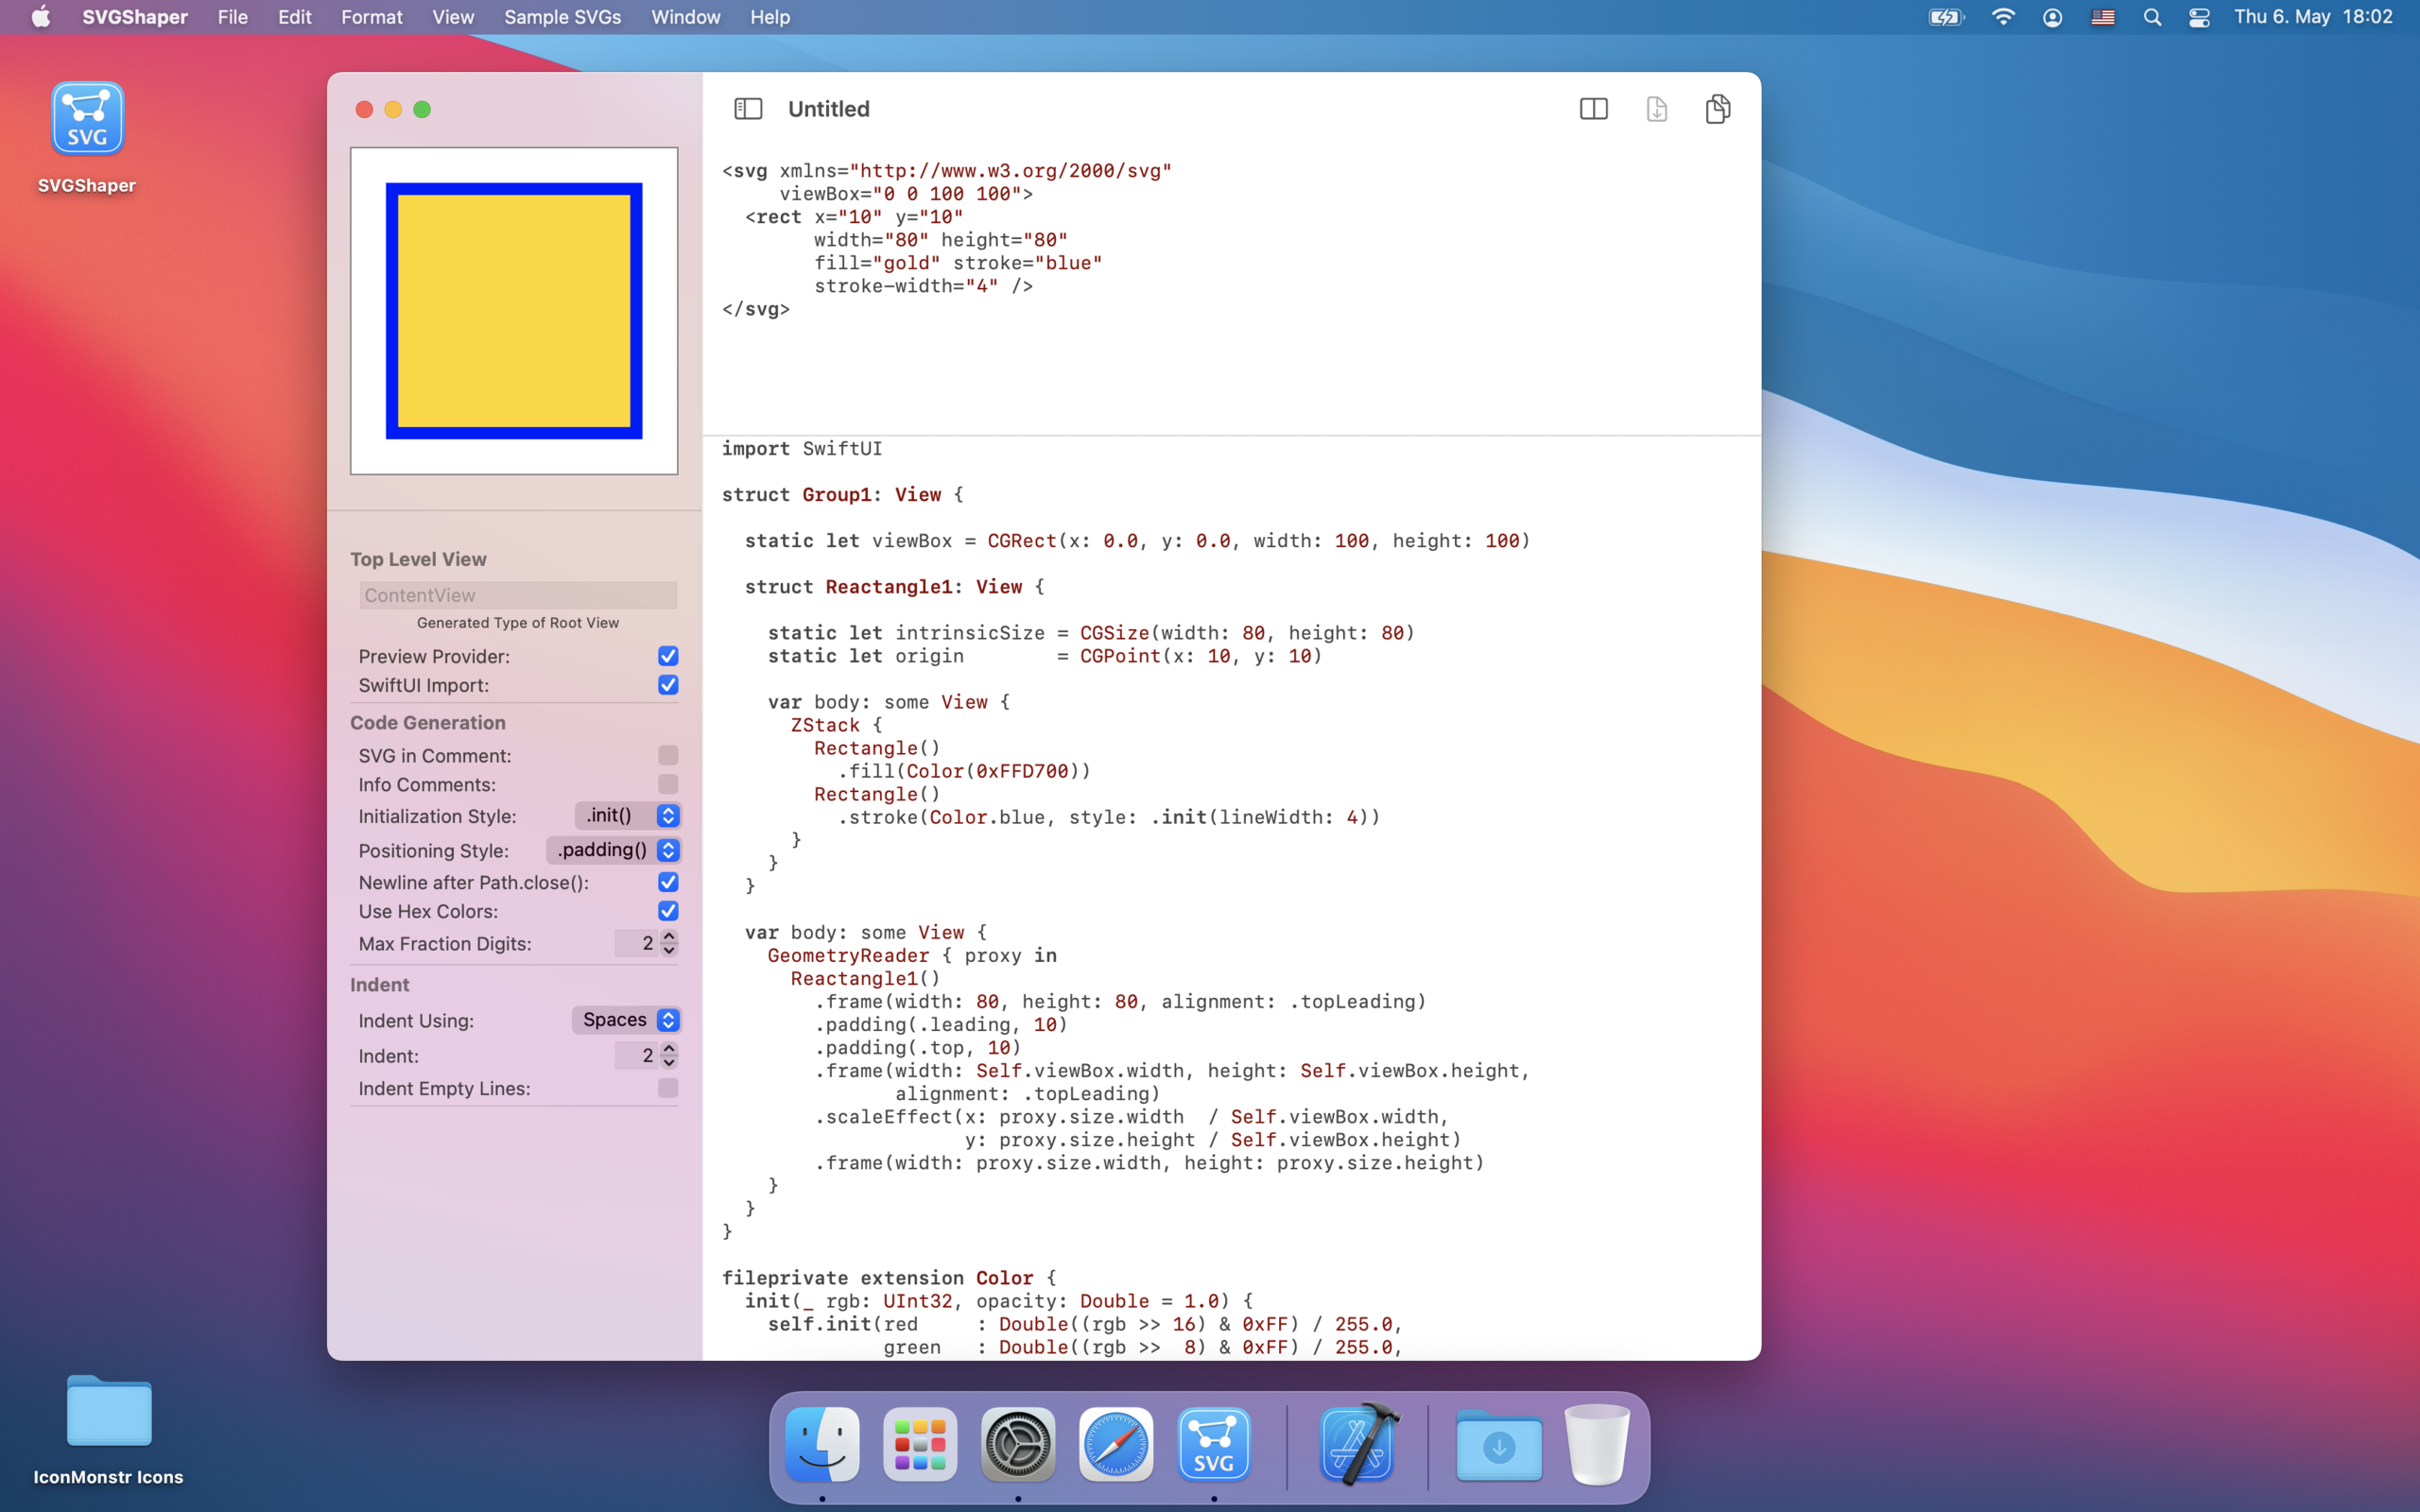The width and height of the screenshot is (2420, 1512).
Task: Click the Max Fraction Digits stepper
Action: [669, 943]
